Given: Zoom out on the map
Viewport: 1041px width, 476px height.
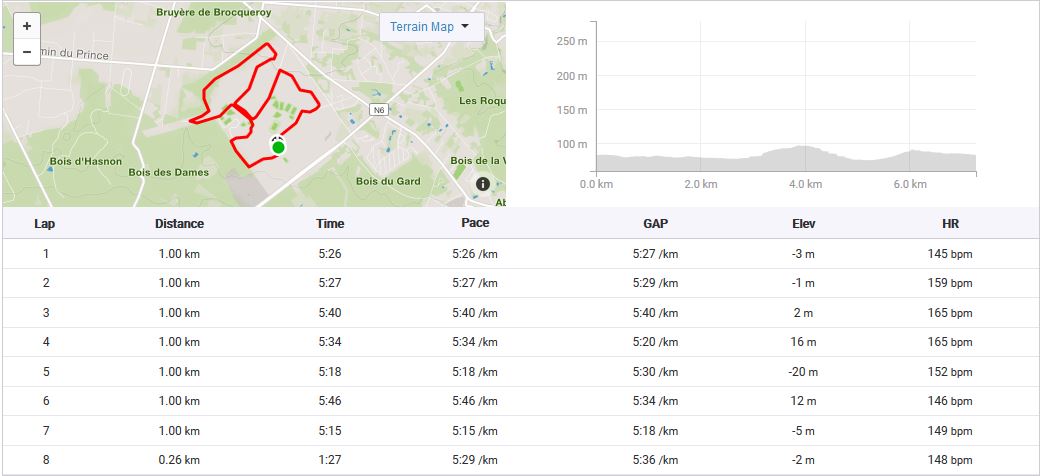Looking at the screenshot, I should pos(26,52).
